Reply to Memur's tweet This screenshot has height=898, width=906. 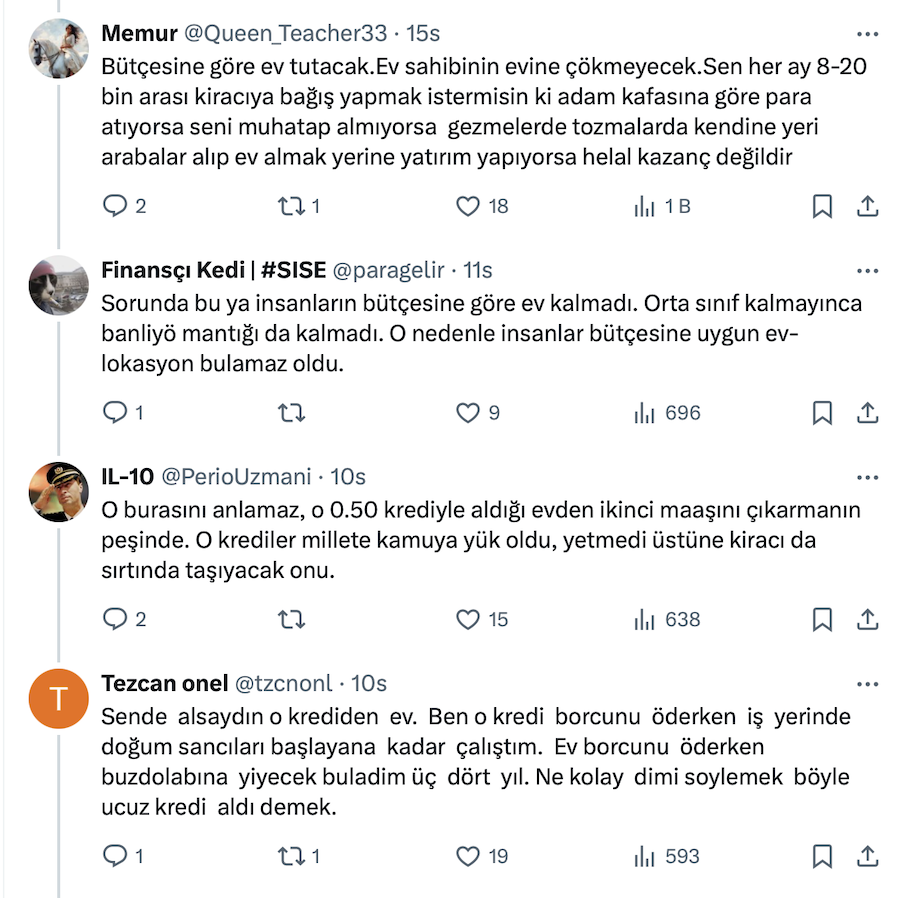point(116,206)
